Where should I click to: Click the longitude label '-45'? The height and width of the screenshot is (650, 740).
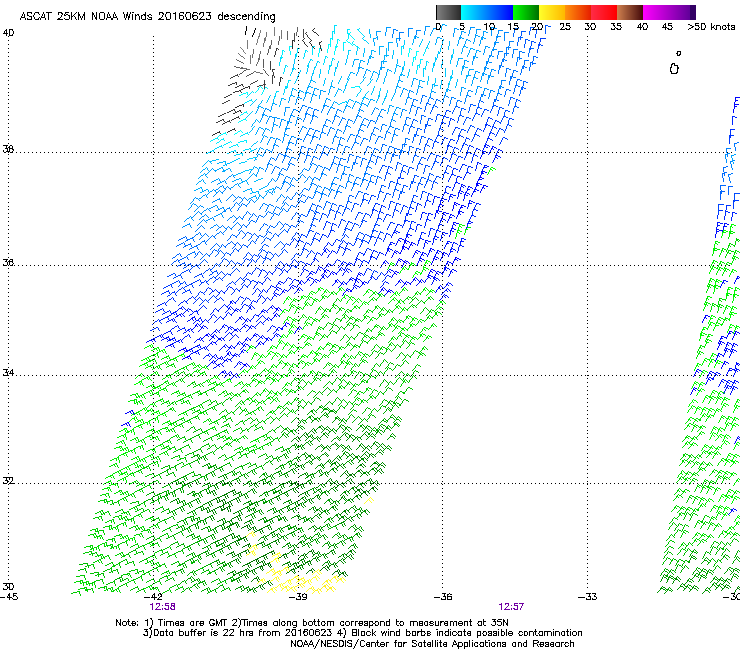(8, 596)
